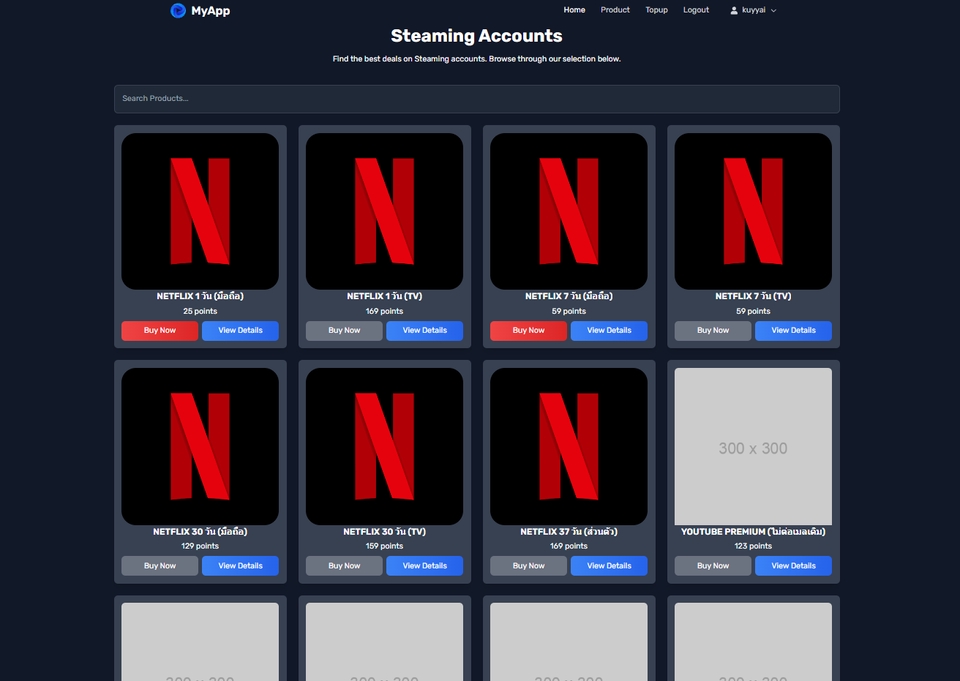The width and height of the screenshot is (960, 681).
Task: Click the 300 x 300 placeholder of YOUTUBE PREMIUM
Action: coord(753,446)
